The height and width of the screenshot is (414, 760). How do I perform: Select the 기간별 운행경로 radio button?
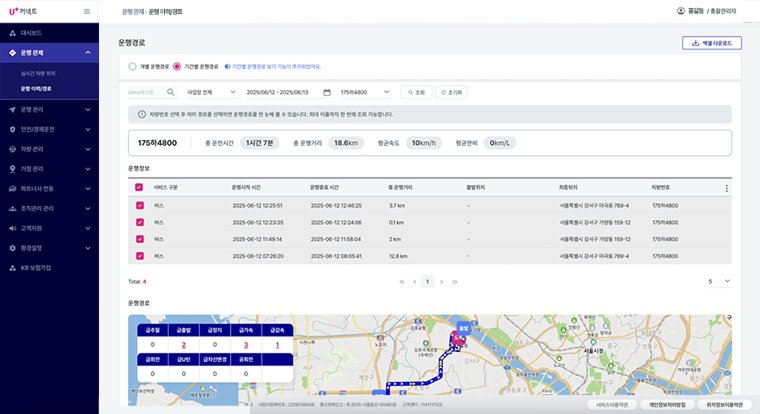pos(177,66)
